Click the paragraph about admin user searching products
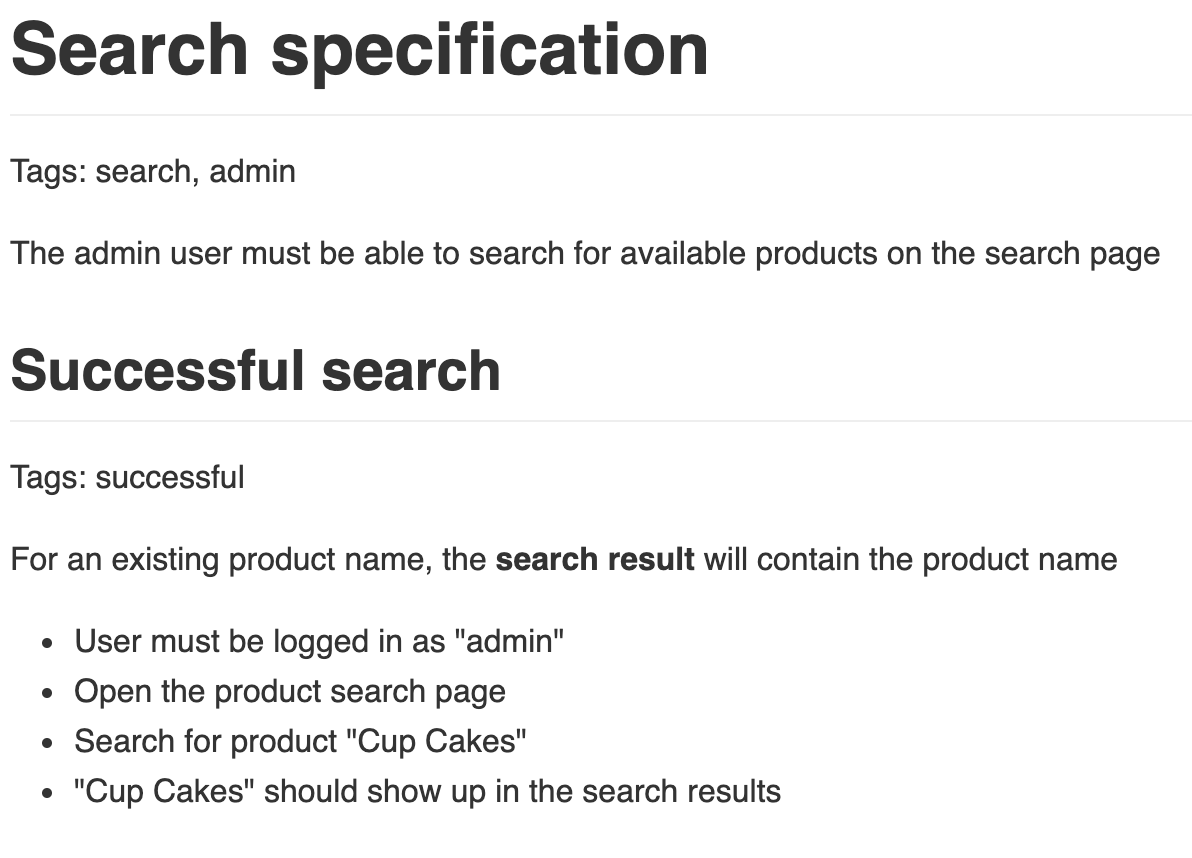 pyautogui.click(x=585, y=253)
